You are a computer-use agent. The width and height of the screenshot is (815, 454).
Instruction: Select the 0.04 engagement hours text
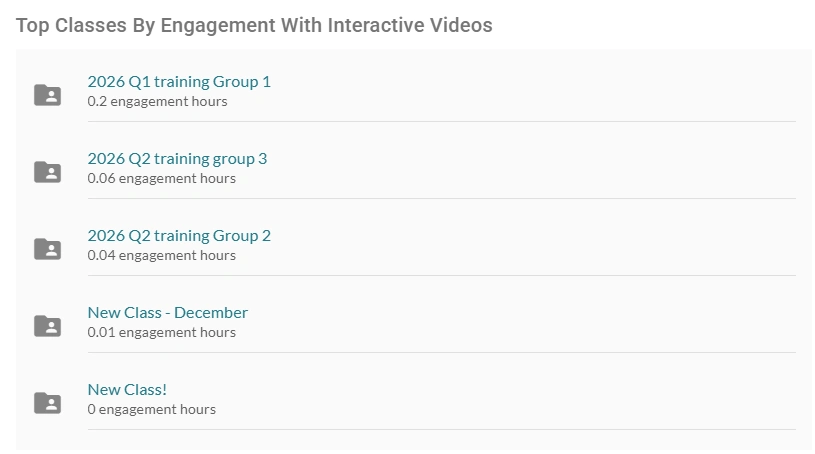coord(162,255)
